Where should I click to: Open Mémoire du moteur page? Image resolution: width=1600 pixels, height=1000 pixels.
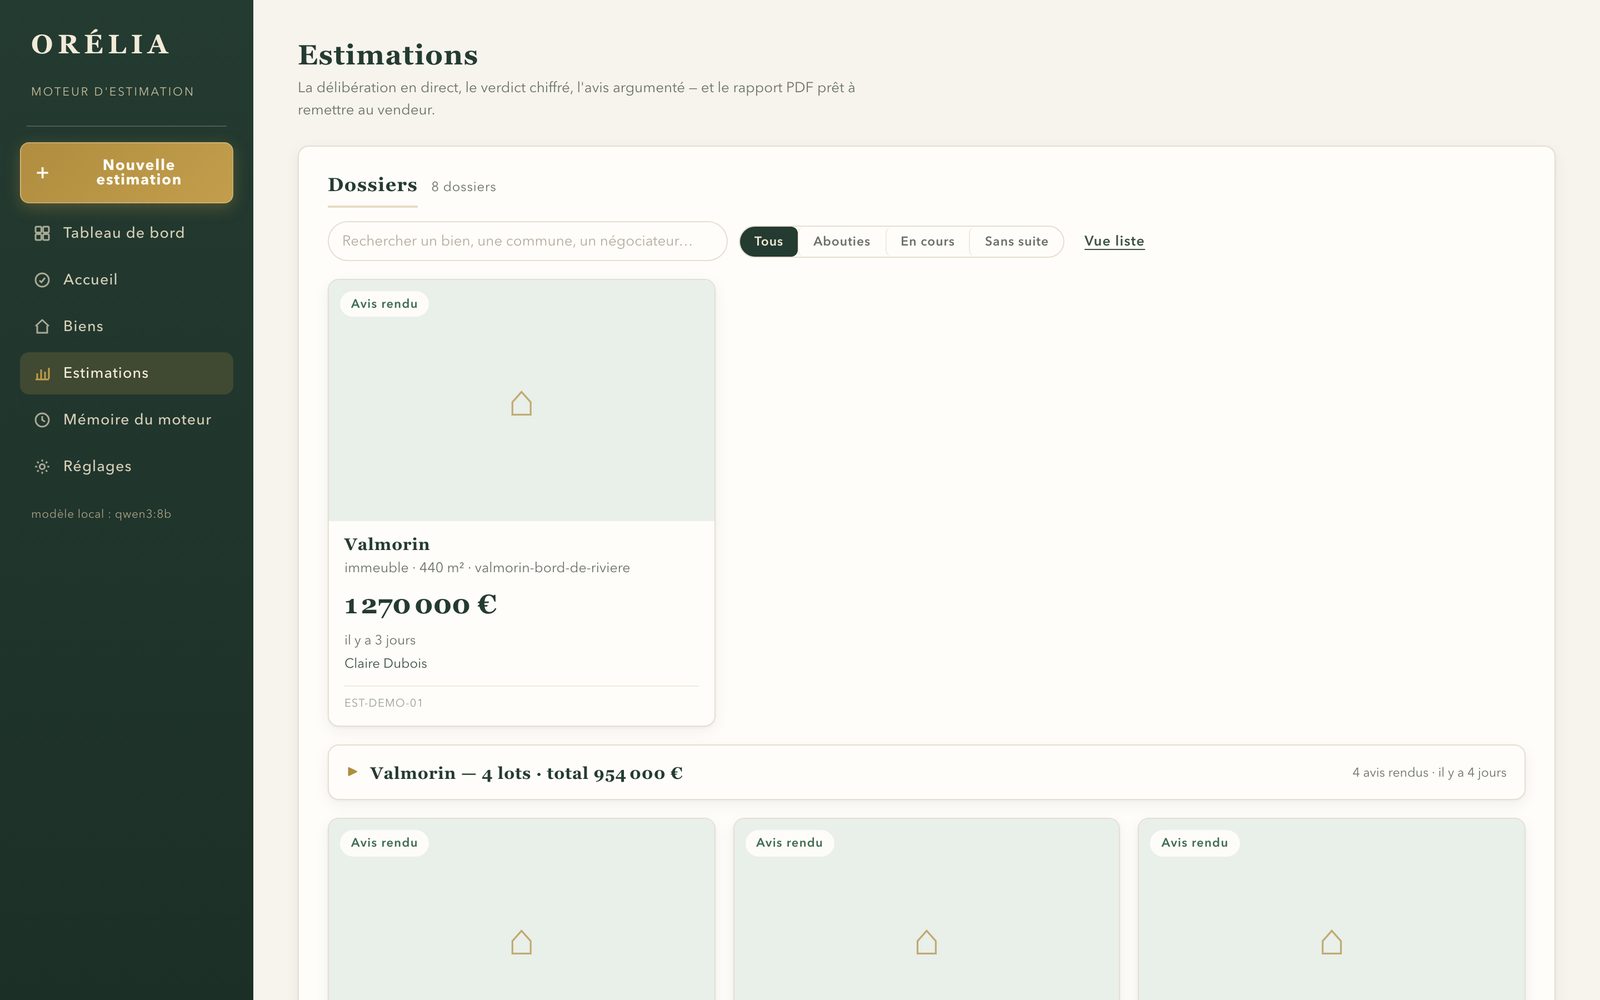(x=126, y=420)
